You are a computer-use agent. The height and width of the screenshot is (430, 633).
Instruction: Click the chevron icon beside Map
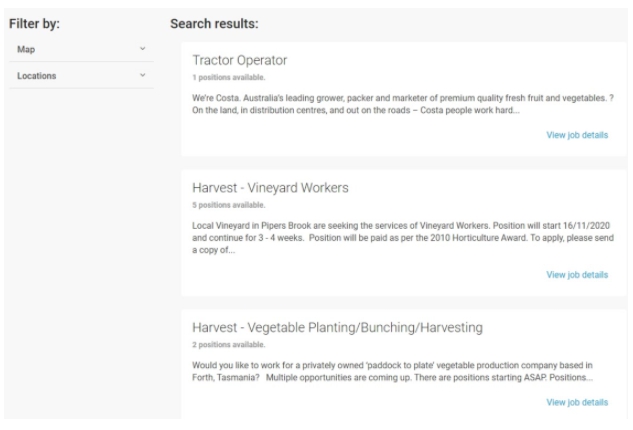click(x=143, y=49)
